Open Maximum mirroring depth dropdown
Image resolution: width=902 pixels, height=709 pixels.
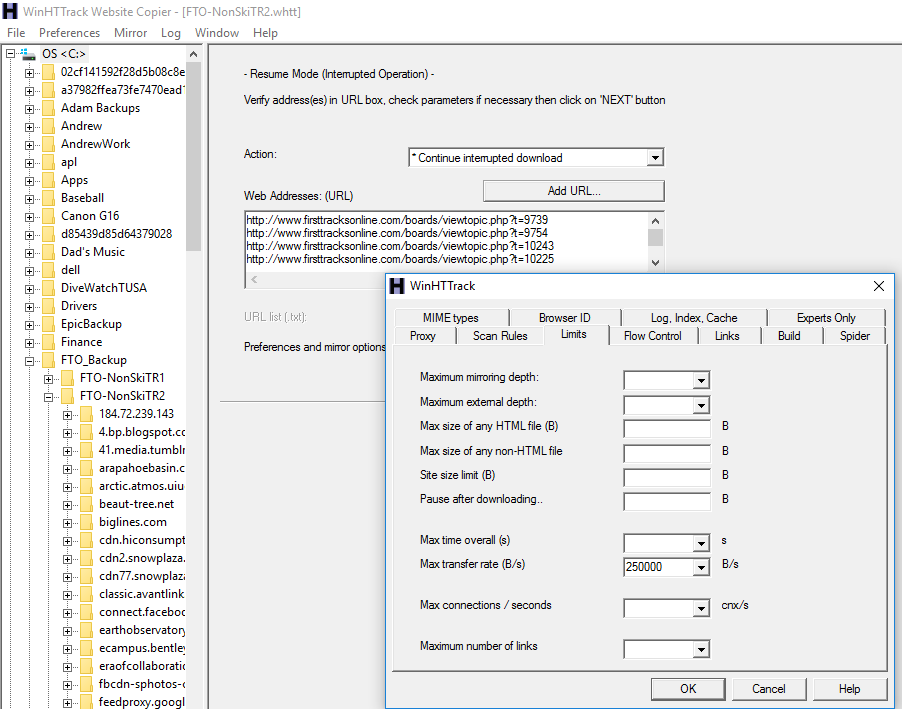click(x=701, y=380)
